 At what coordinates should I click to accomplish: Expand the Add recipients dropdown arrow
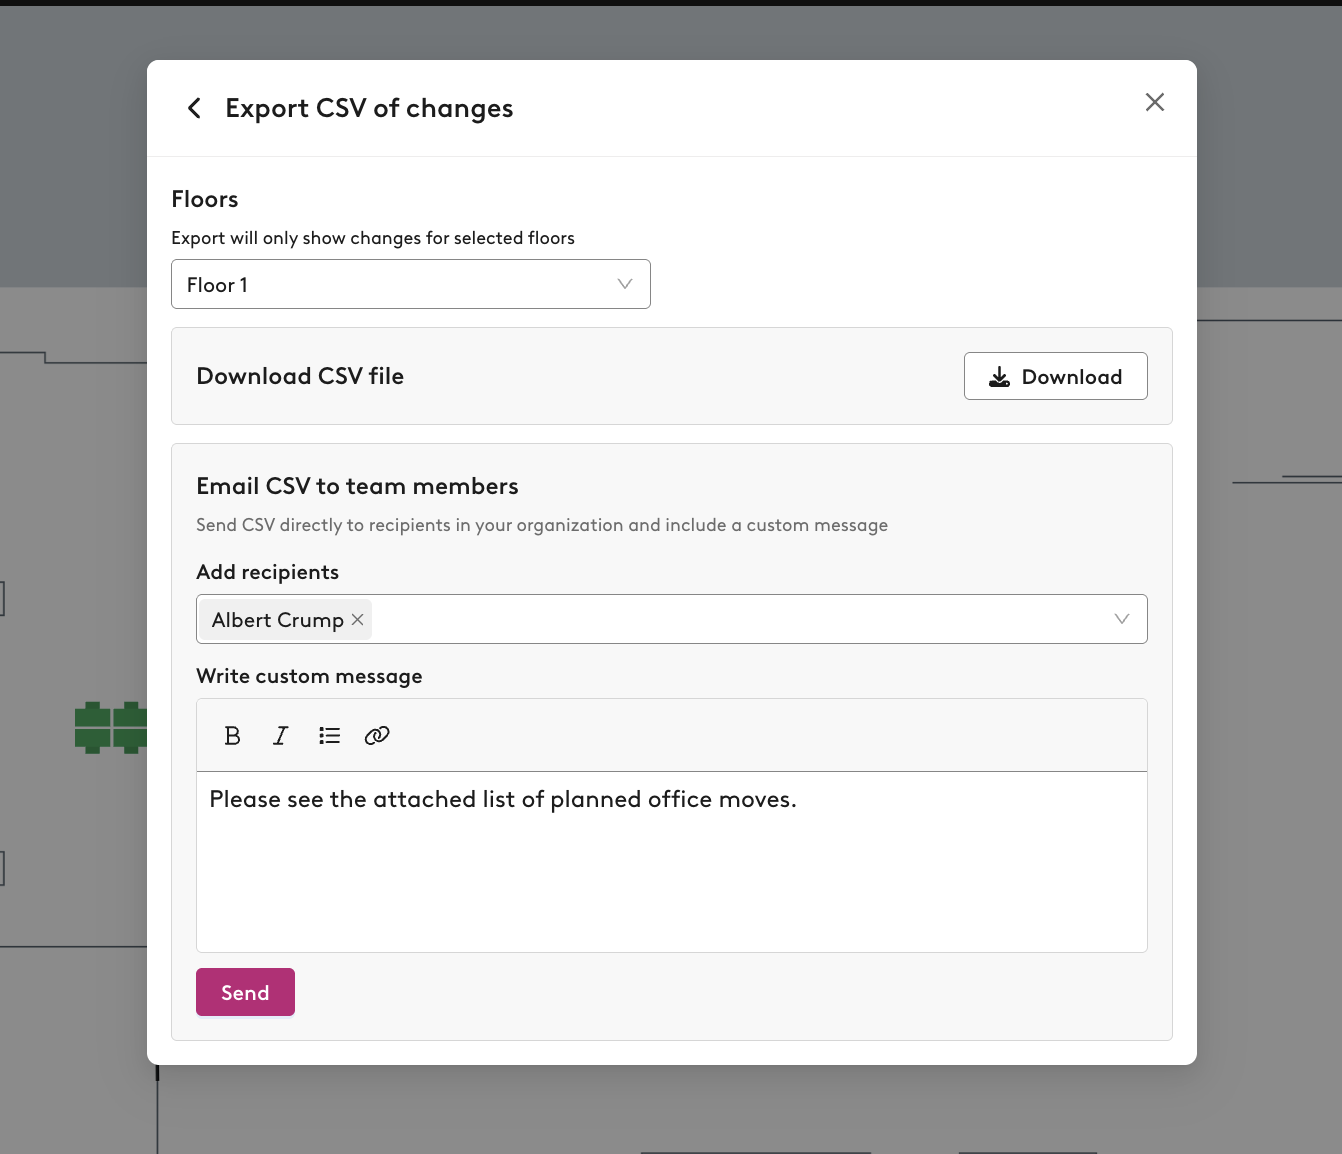pos(1122,619)
